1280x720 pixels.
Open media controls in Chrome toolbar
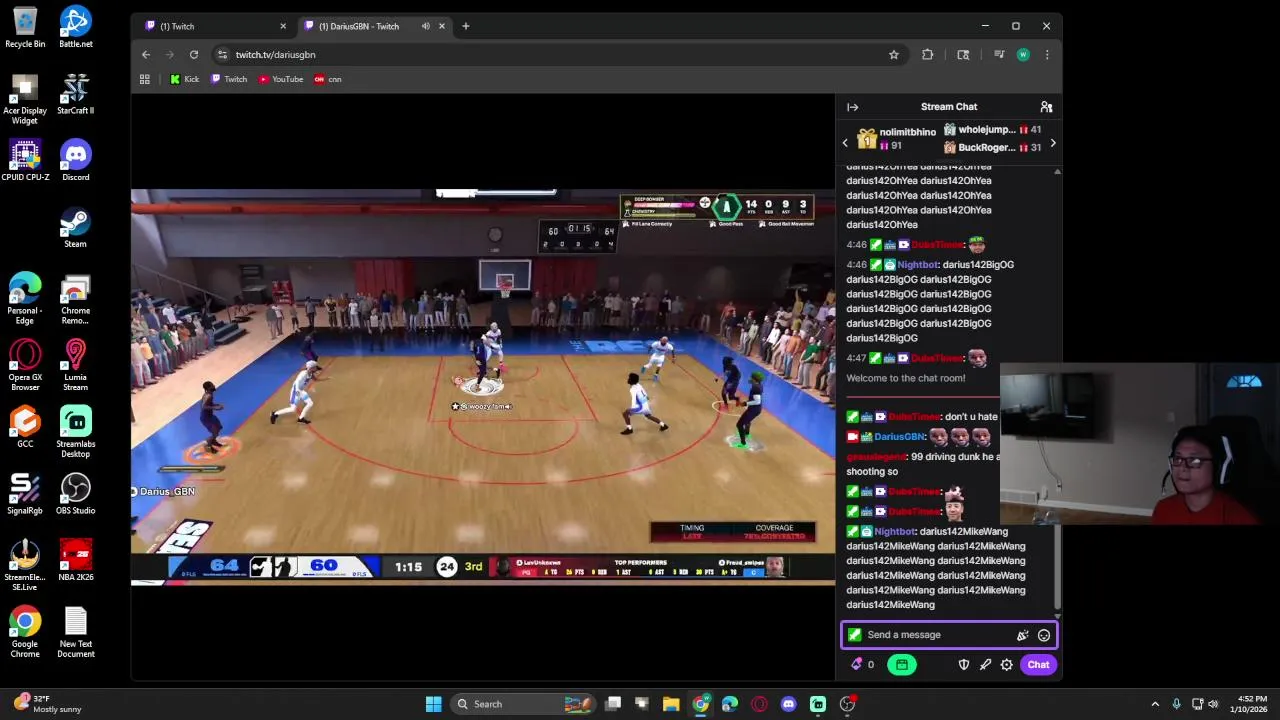point(998,55)
